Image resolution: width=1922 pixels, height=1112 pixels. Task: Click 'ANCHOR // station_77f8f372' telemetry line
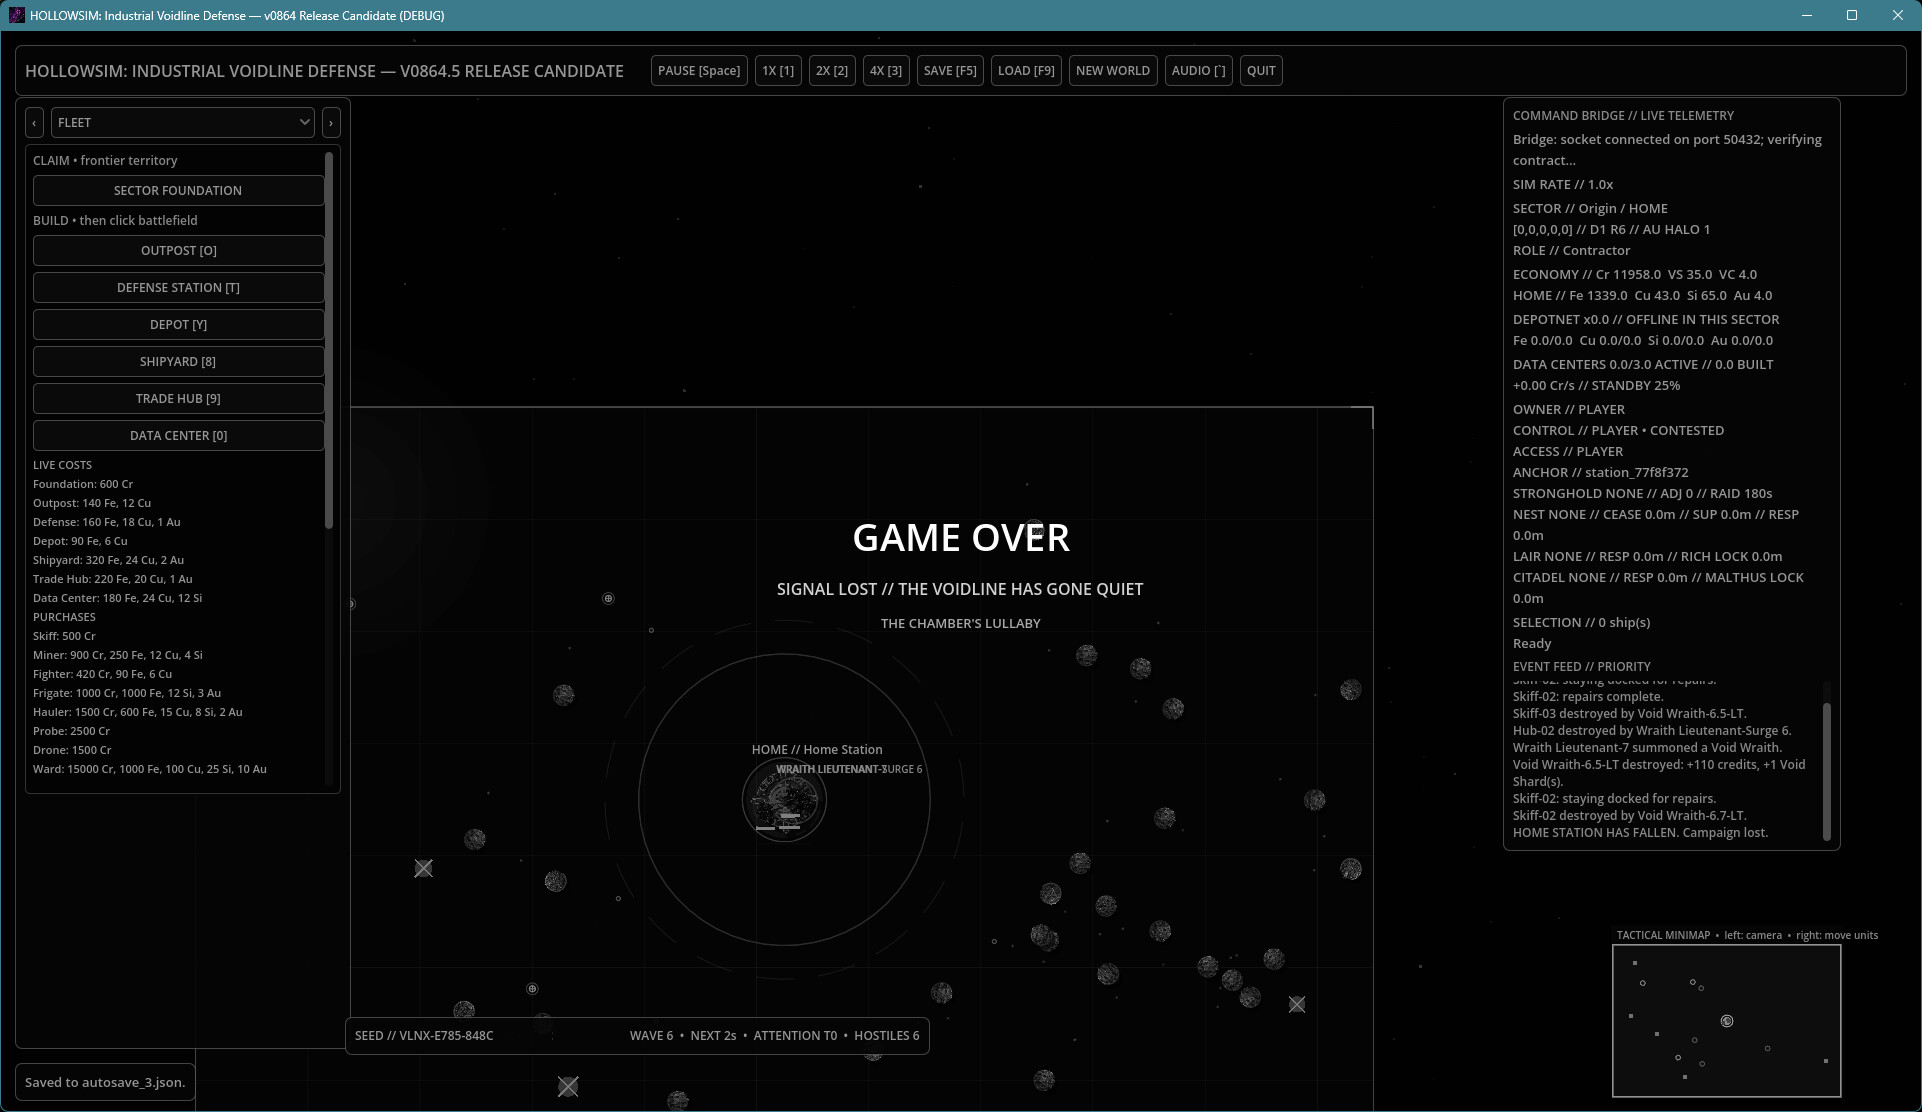click(1600, 473)
